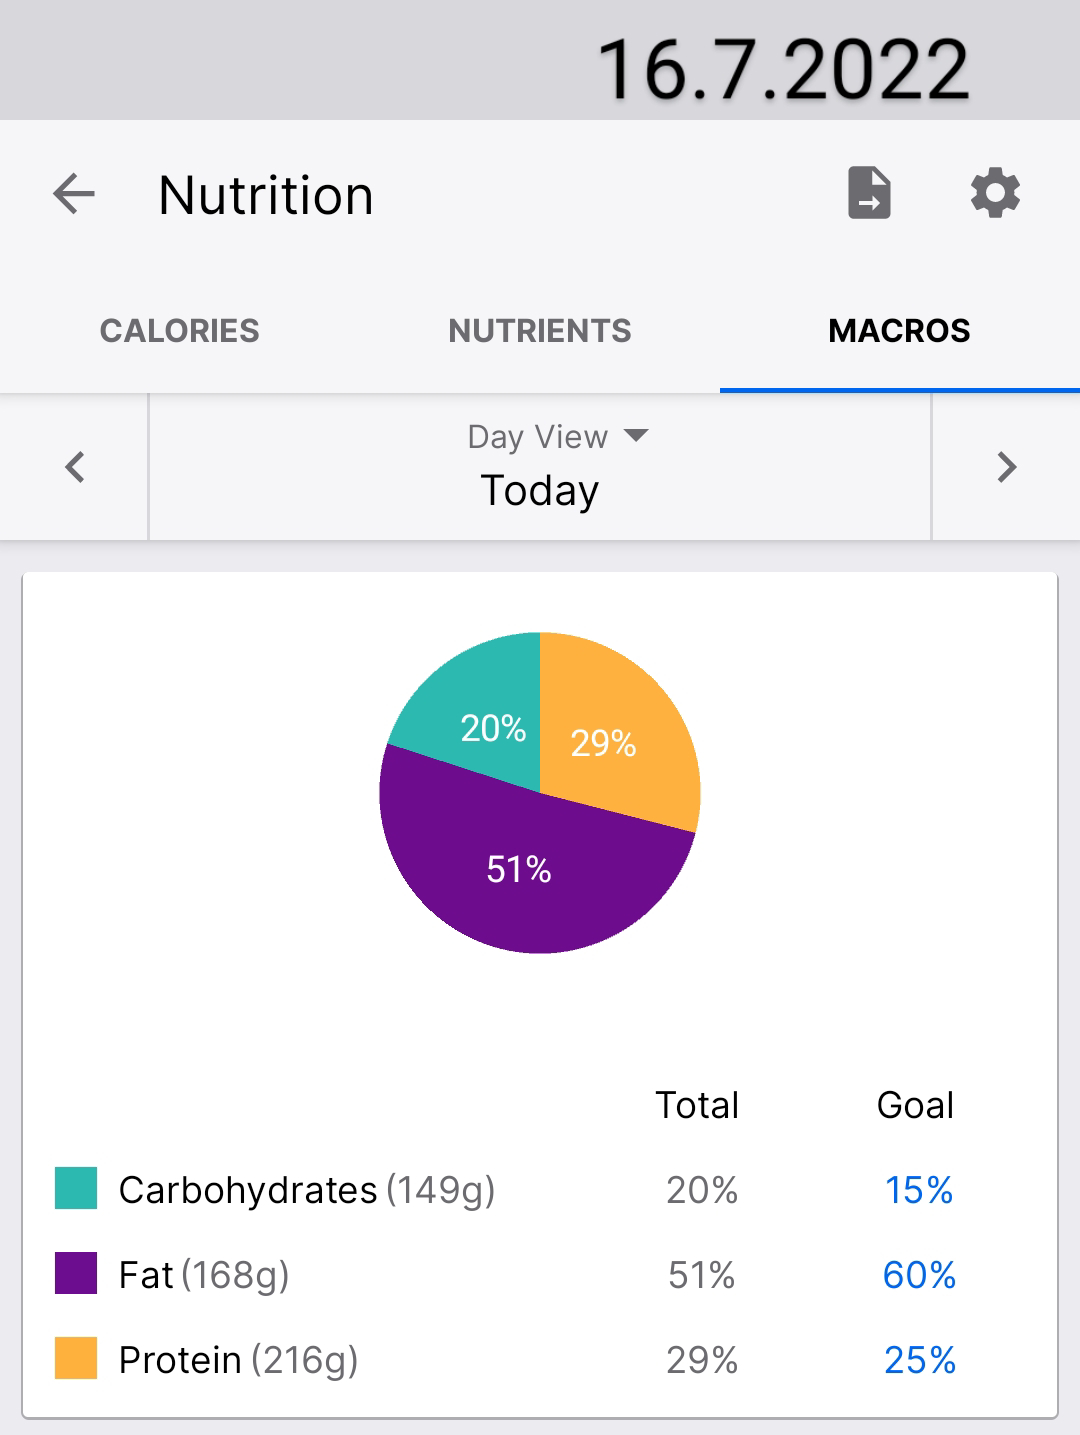Click the teal Carbohydrates legend swatch
The height and width of the screenshot is (1435, 1080).
[x=76, y=1189]
